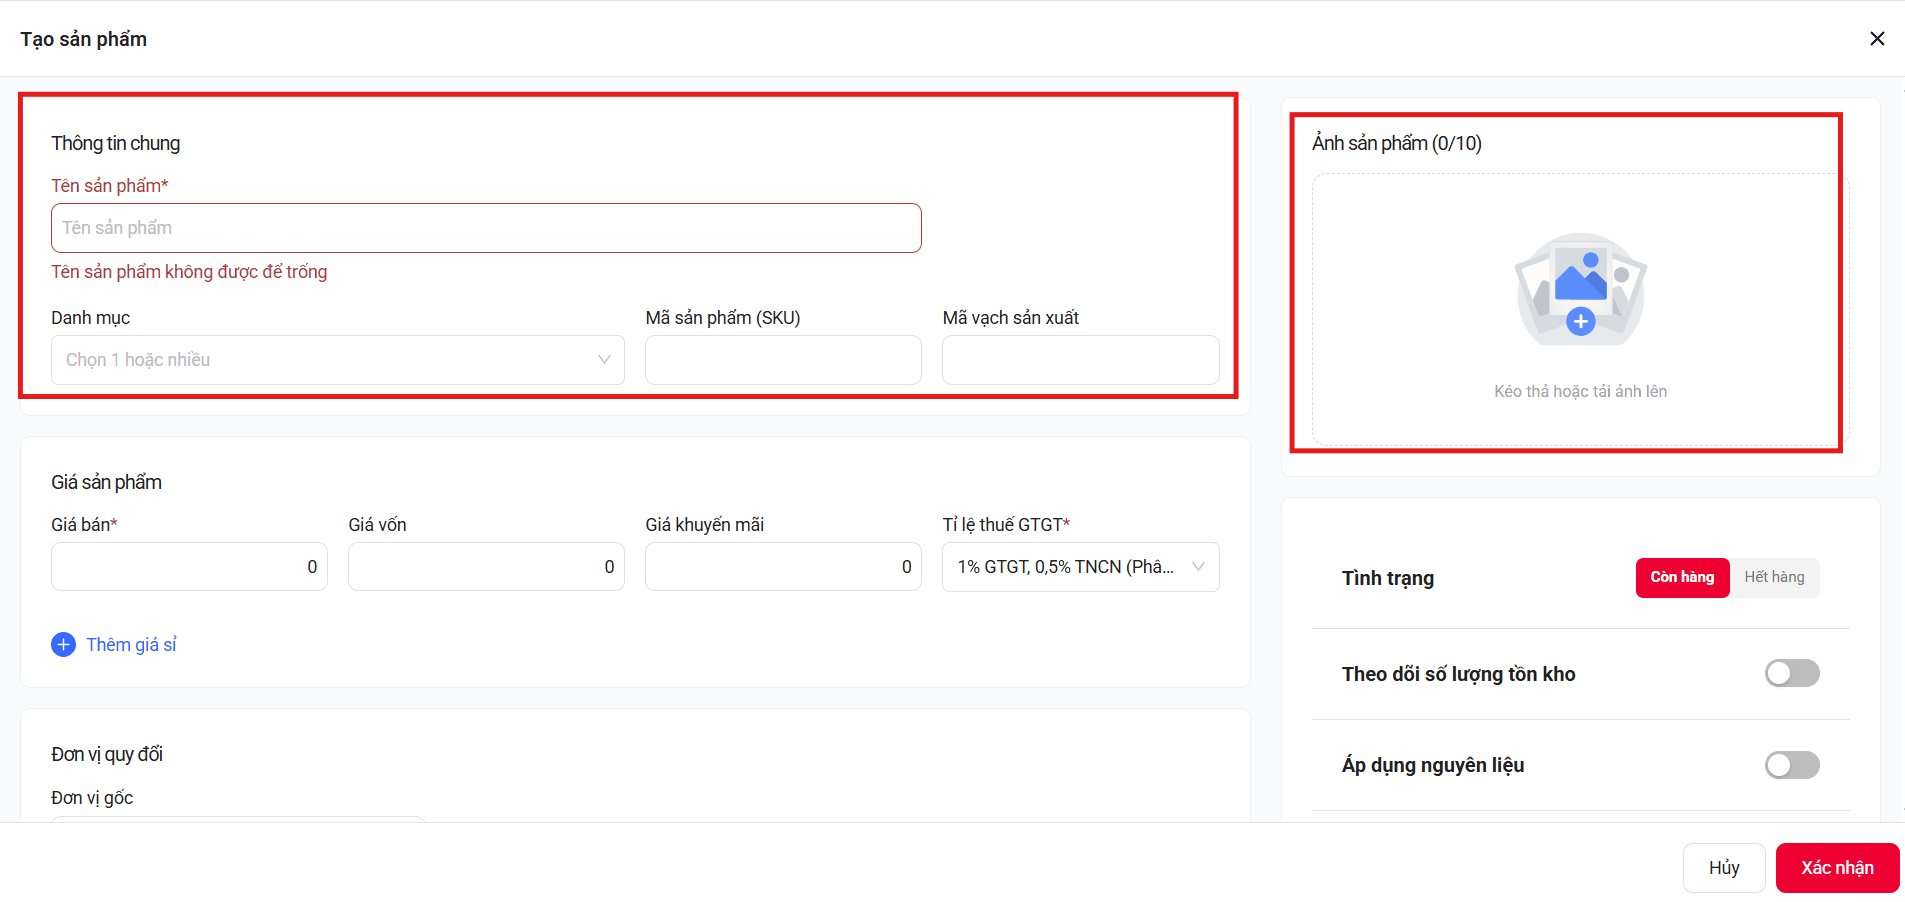The width and height of the screenshot is (1905, 902).
Task: Cancel with the Hủy button
Action: 1724,868
